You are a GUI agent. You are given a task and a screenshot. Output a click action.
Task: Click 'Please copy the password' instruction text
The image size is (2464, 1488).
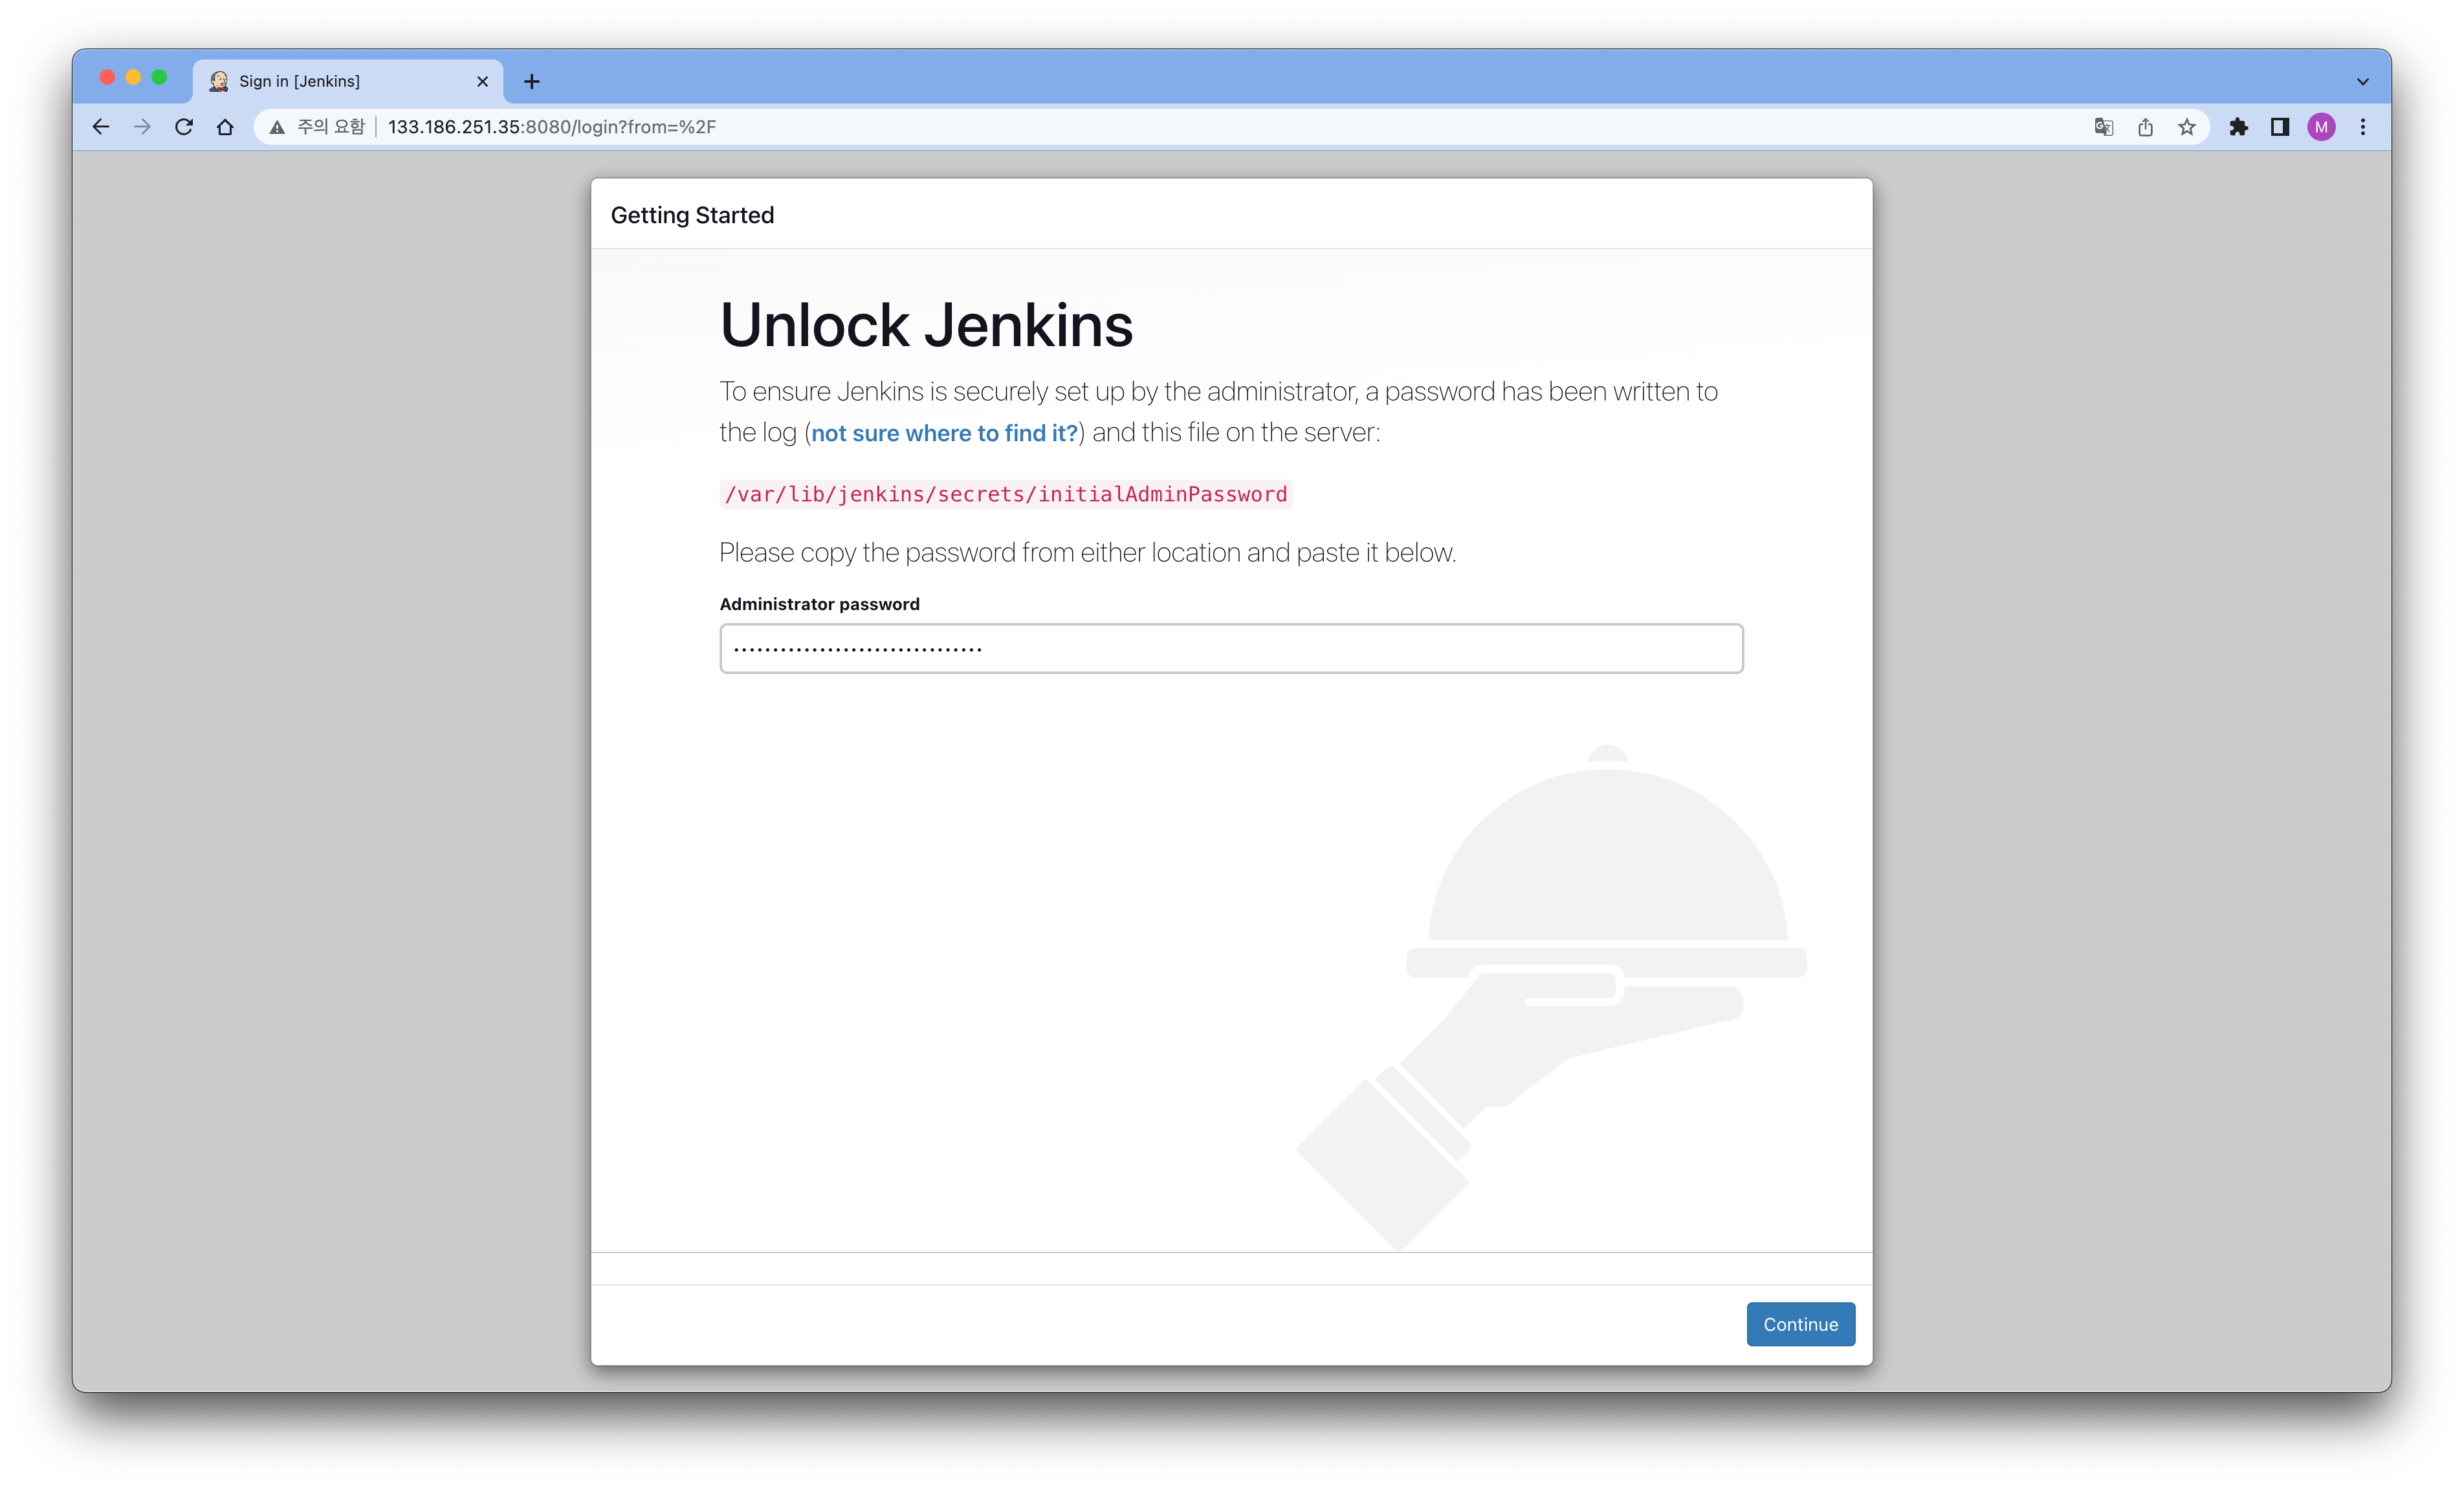[x=1087, y=553]
